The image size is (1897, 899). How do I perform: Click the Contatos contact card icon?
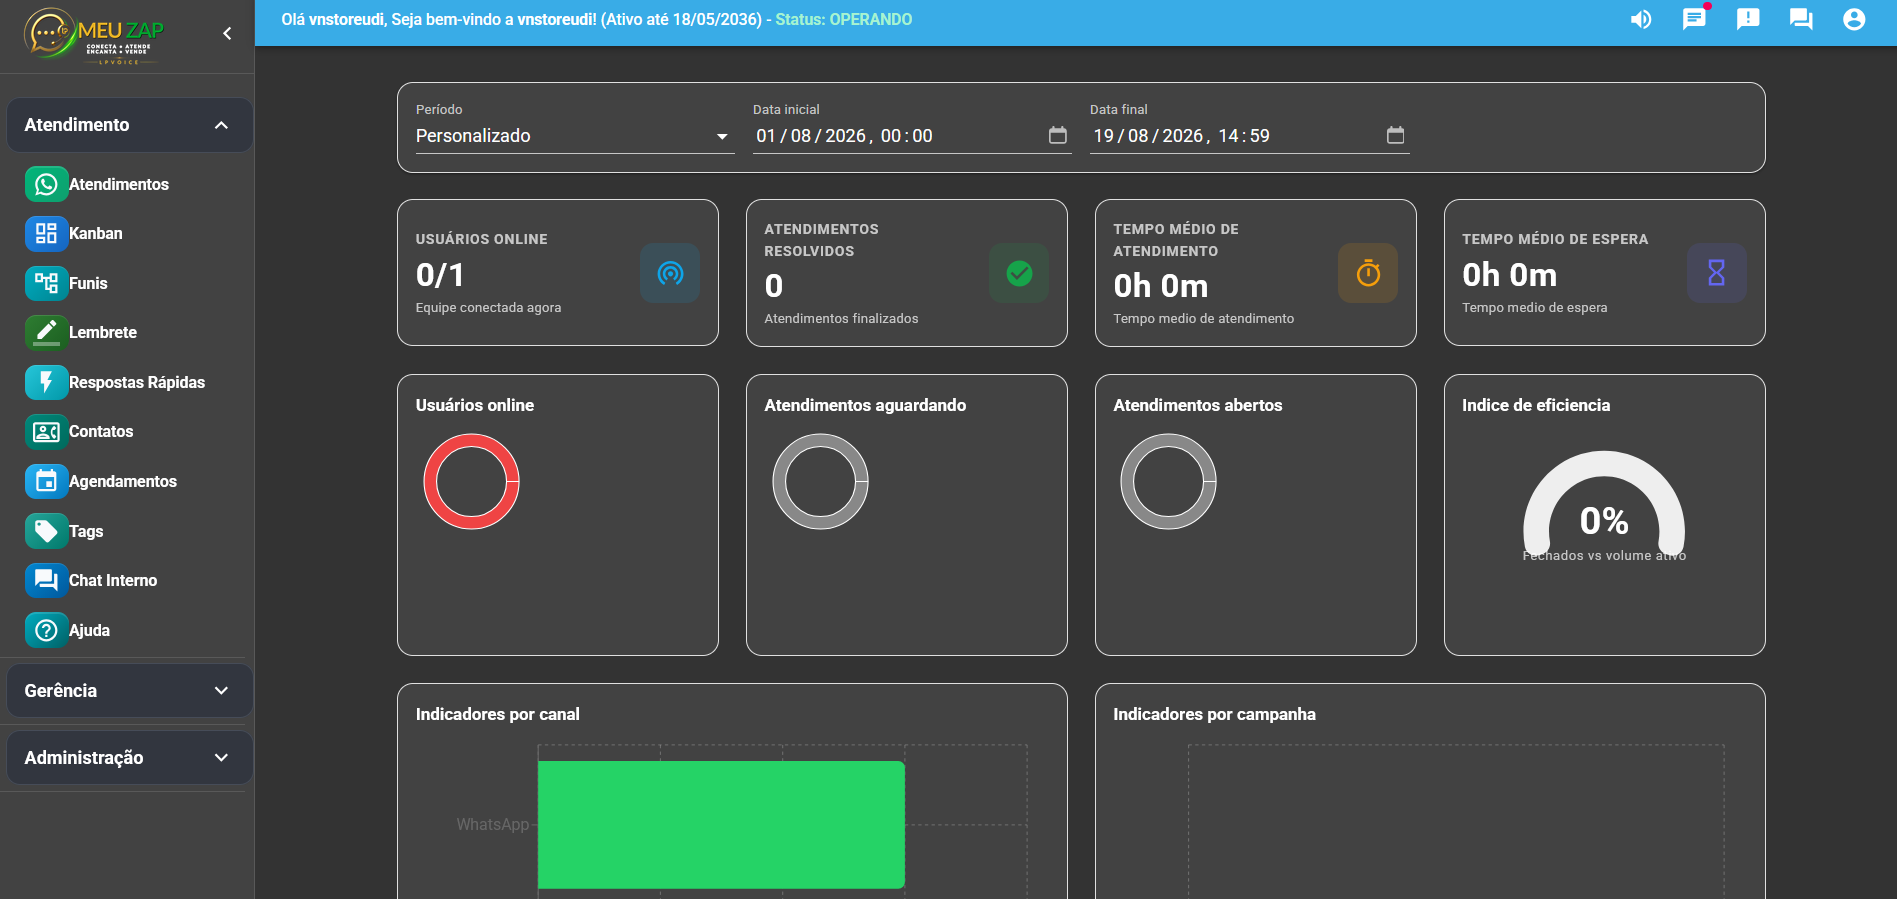click(46, 431)
